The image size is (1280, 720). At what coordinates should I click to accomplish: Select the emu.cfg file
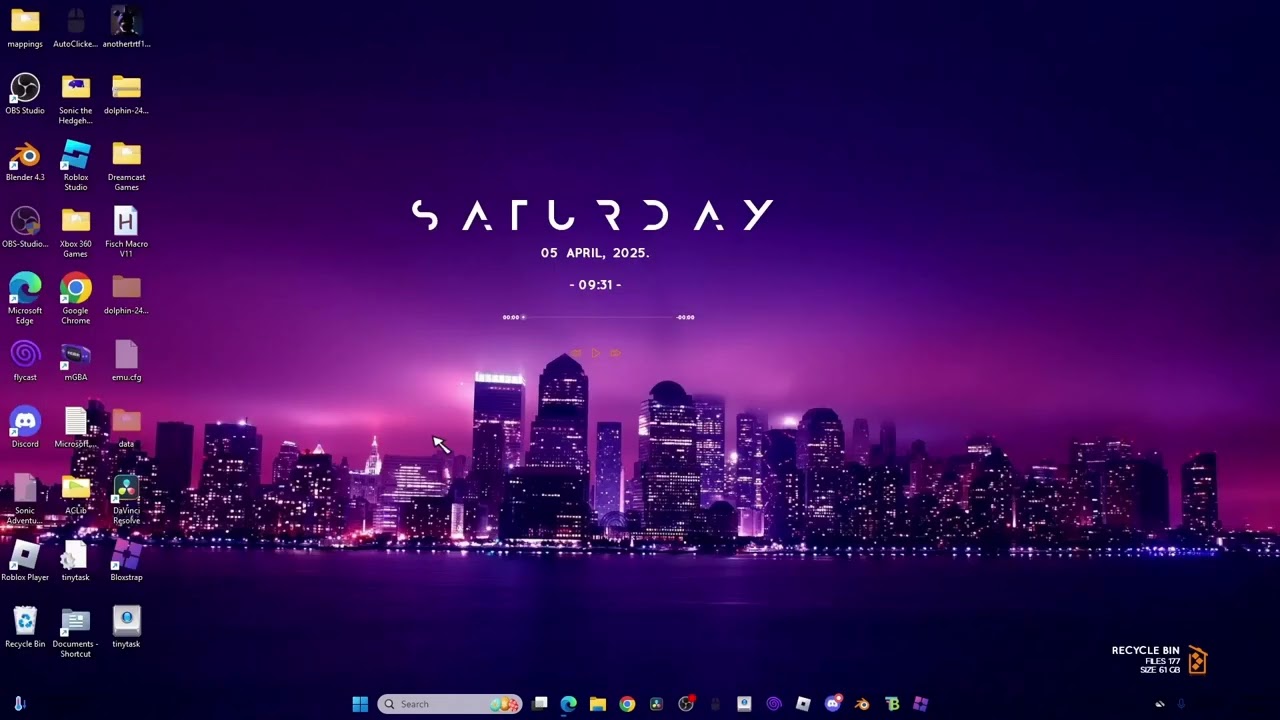click(126, 361)
